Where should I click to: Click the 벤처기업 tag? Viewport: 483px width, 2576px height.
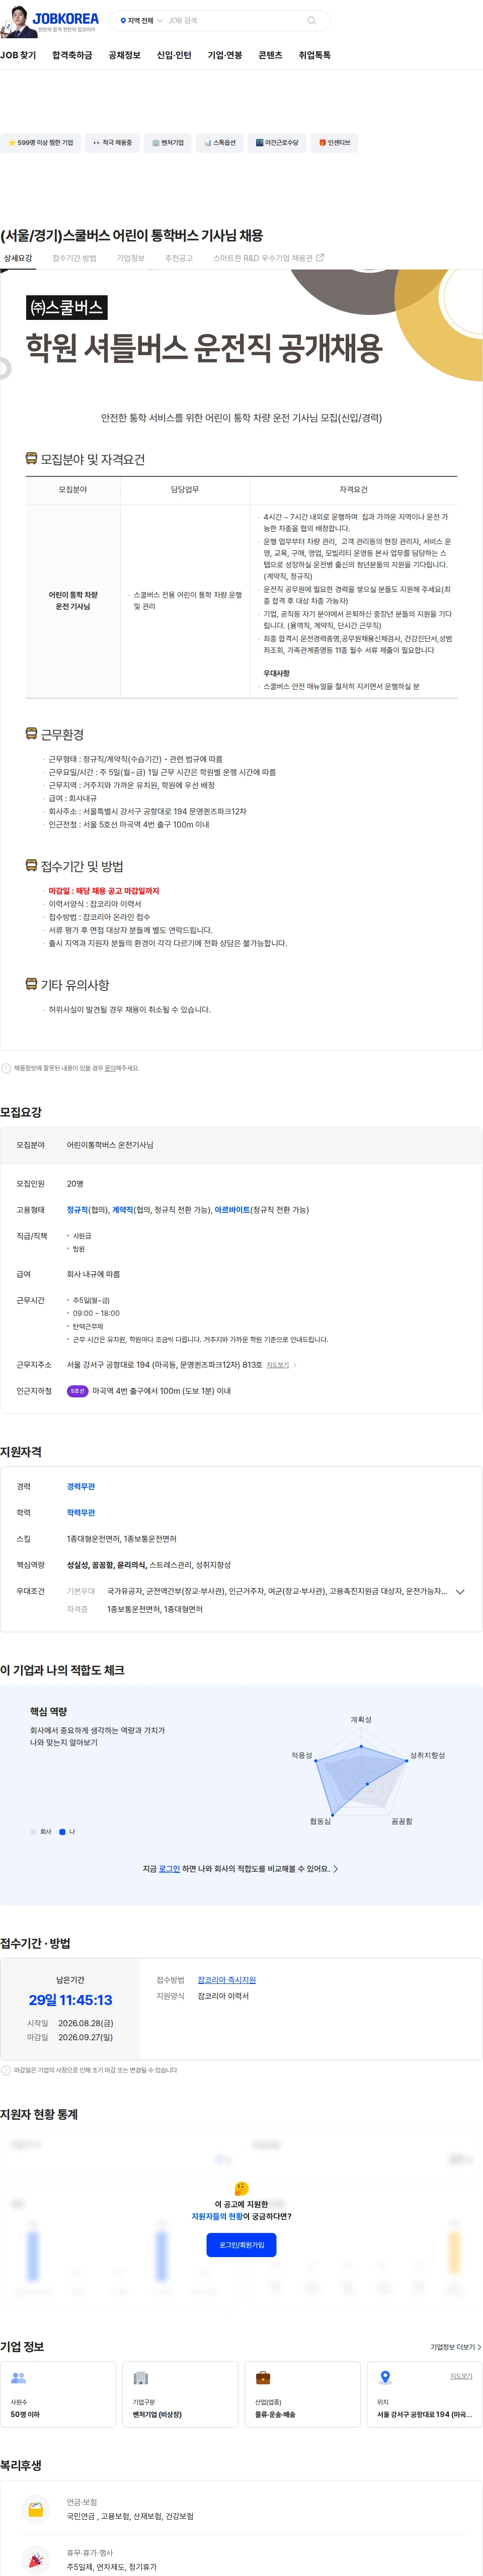click(168, 143)
